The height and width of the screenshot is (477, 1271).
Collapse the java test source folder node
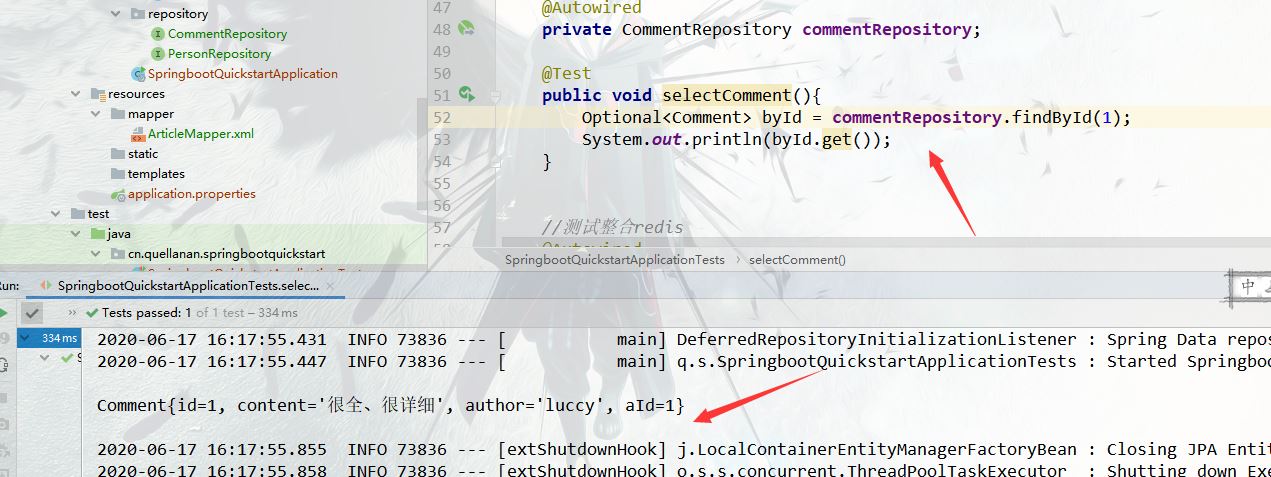(x=76, y=234)
